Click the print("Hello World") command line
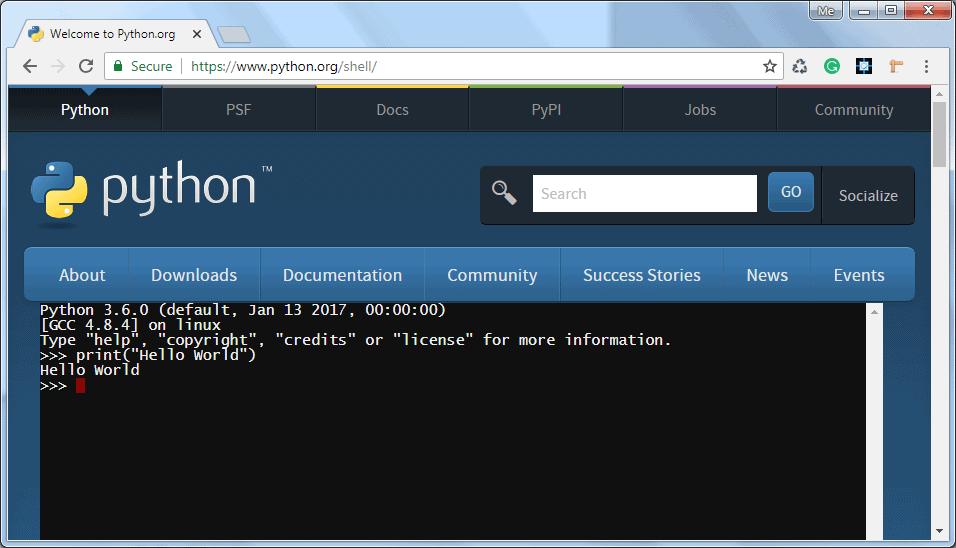This screenshot has height=548, width=956. pos(148,355)
